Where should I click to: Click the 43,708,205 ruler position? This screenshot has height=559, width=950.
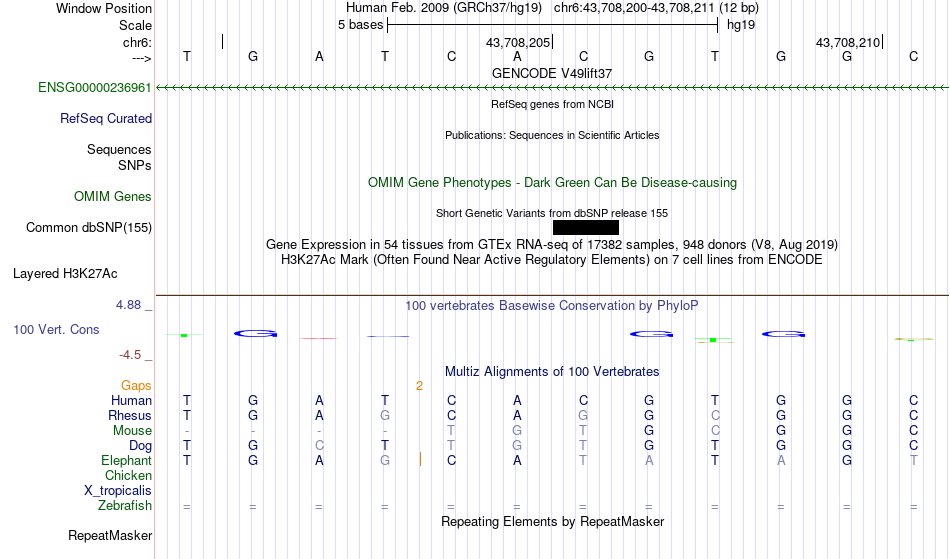pos(518,42)
